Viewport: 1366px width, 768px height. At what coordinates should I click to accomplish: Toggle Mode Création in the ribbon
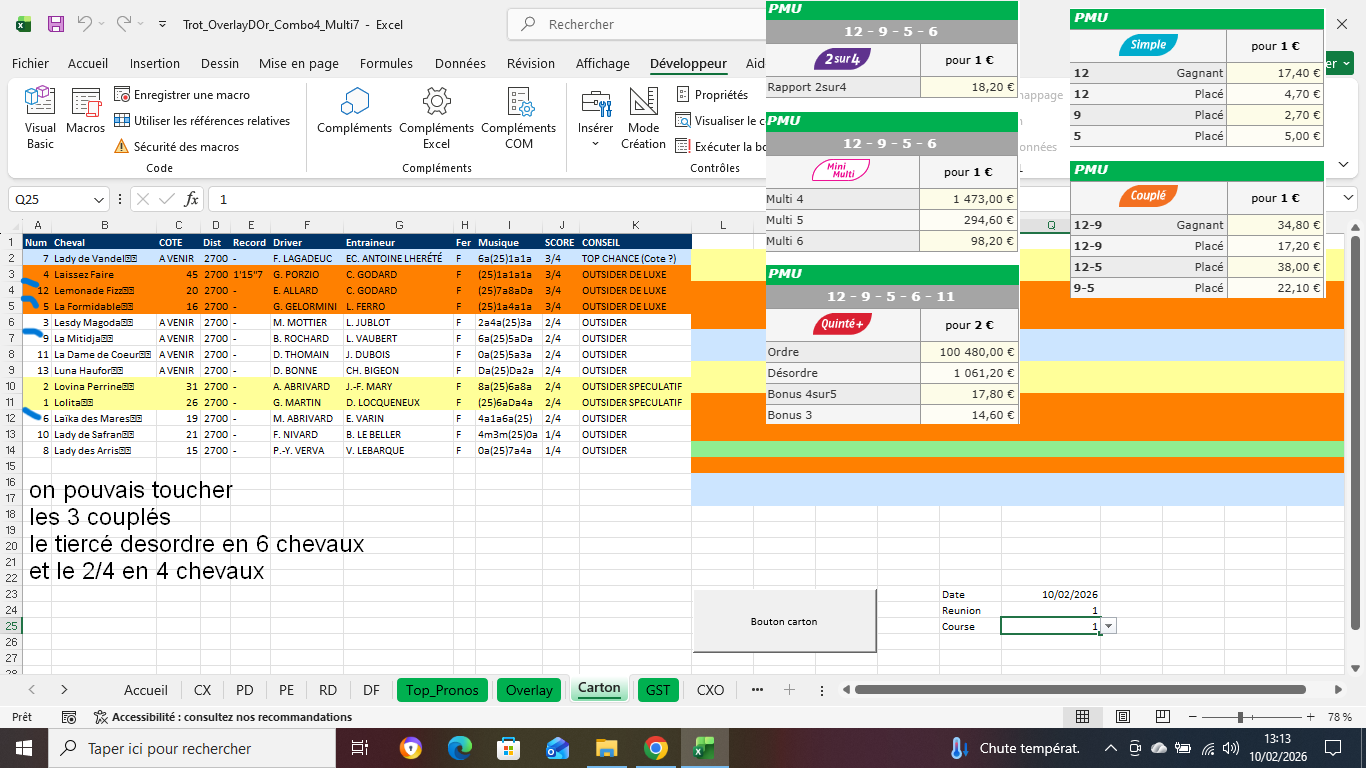643,118
